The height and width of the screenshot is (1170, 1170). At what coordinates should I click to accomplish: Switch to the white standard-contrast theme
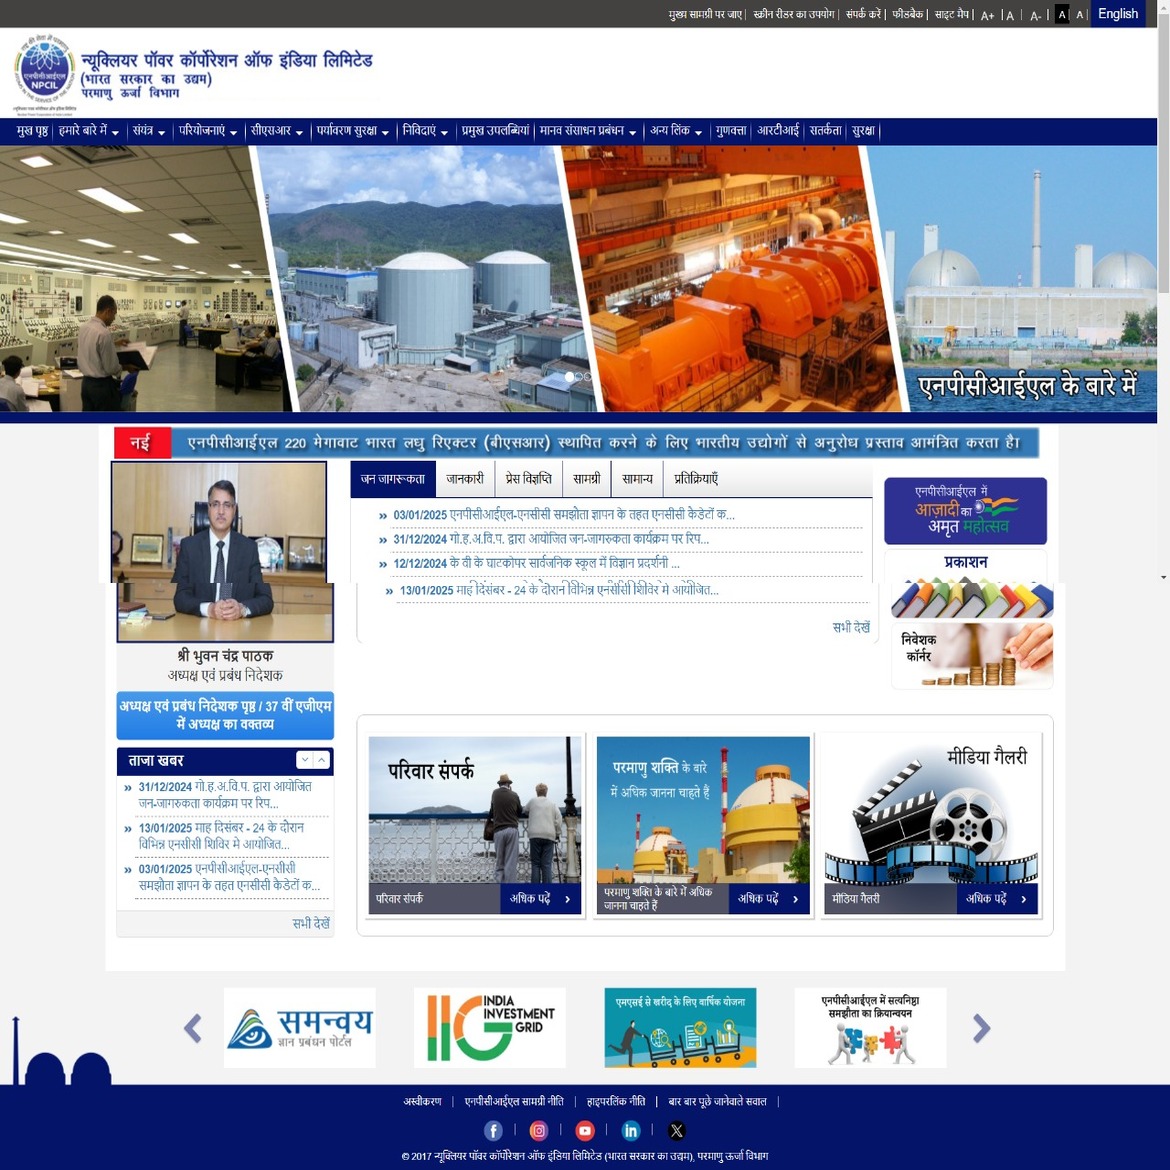coord(1079,14)
